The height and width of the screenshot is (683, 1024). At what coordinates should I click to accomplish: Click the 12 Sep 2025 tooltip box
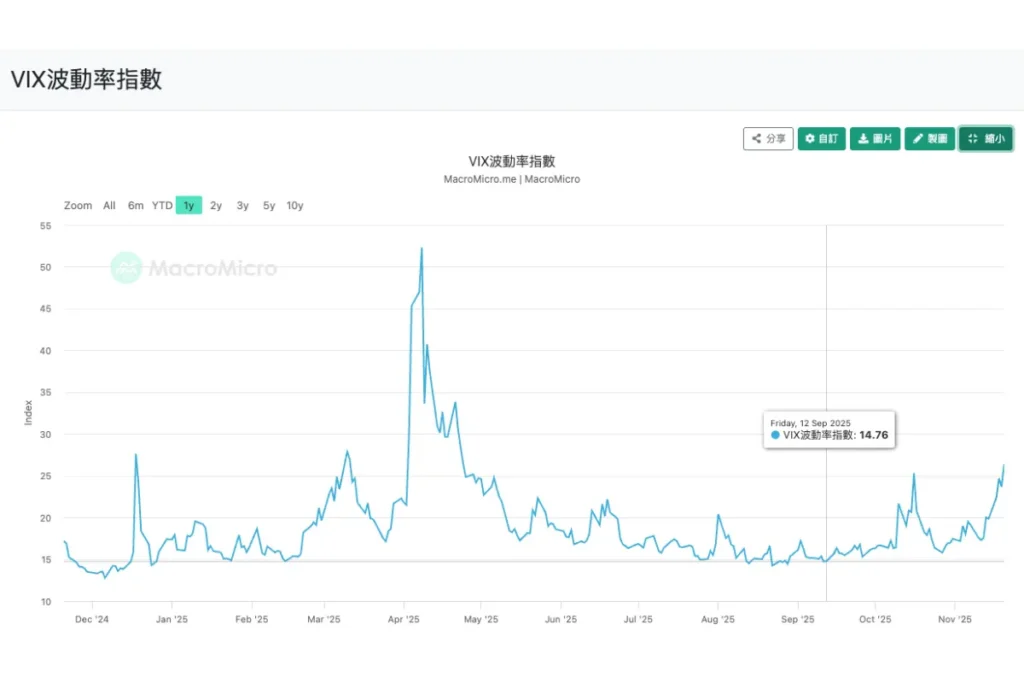[829, 430]
